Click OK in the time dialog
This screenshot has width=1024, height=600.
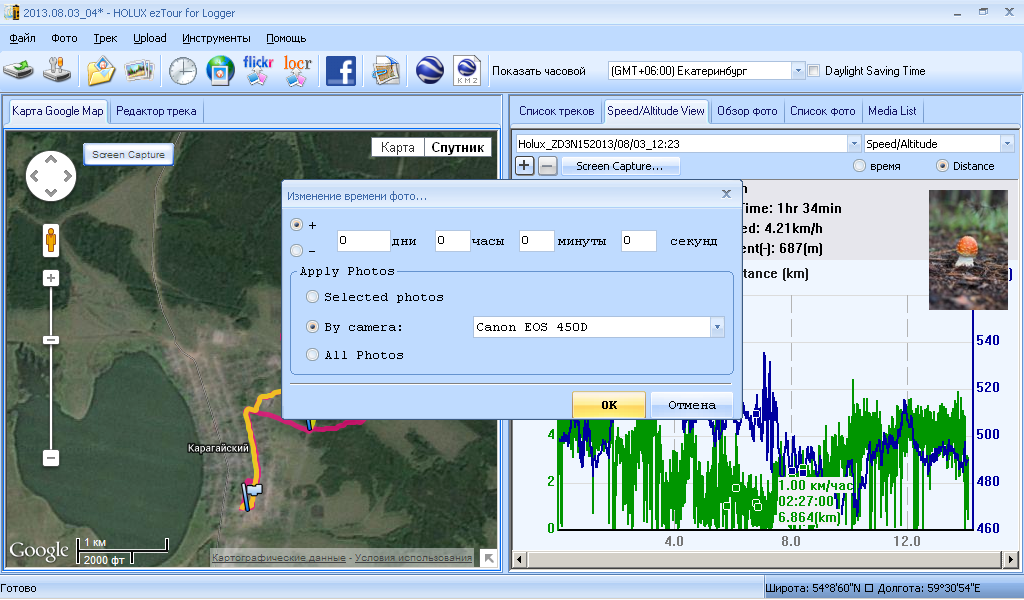pos(609,405)
